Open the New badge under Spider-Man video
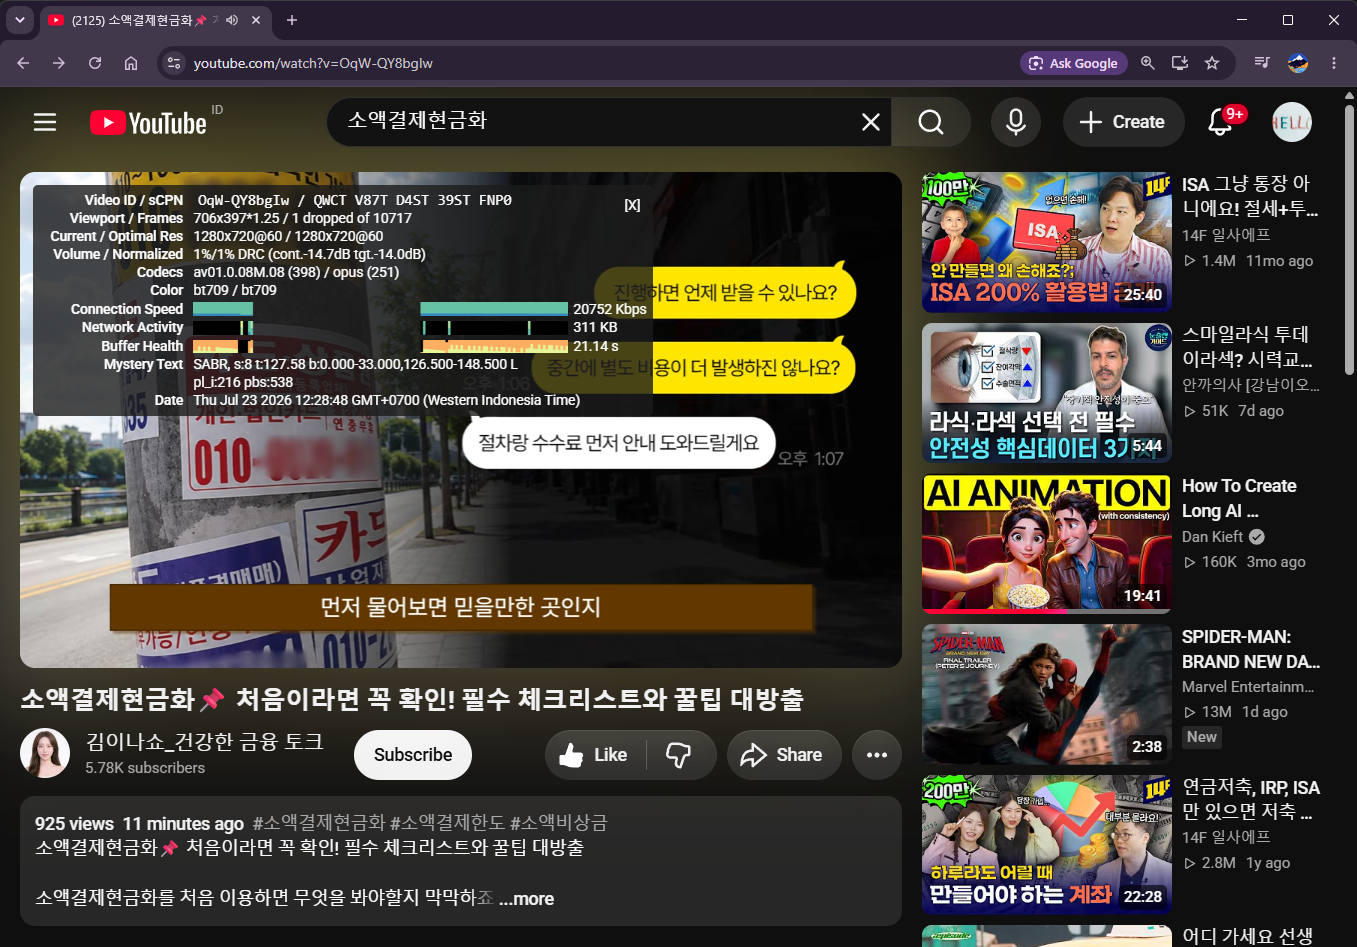The width and height of the screenshot is (1357, 947). point(1202,737)
